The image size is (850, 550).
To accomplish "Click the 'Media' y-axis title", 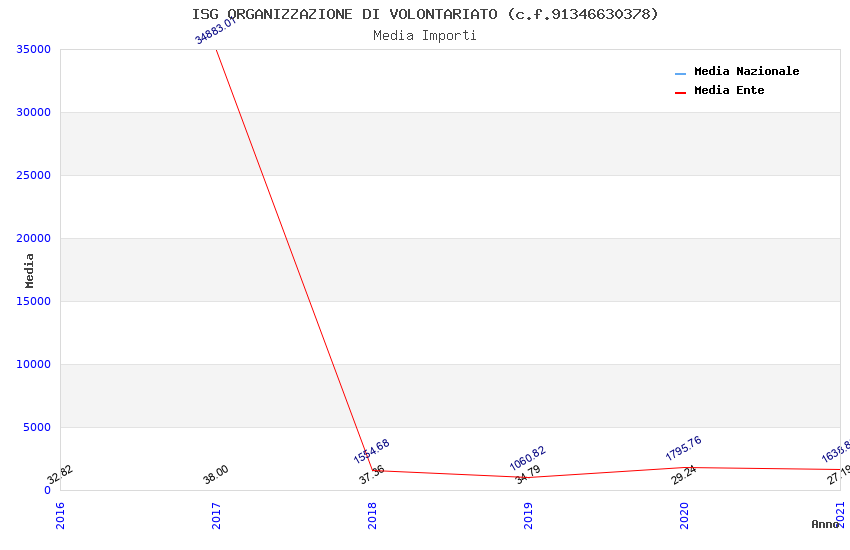I will pos(29,270).
